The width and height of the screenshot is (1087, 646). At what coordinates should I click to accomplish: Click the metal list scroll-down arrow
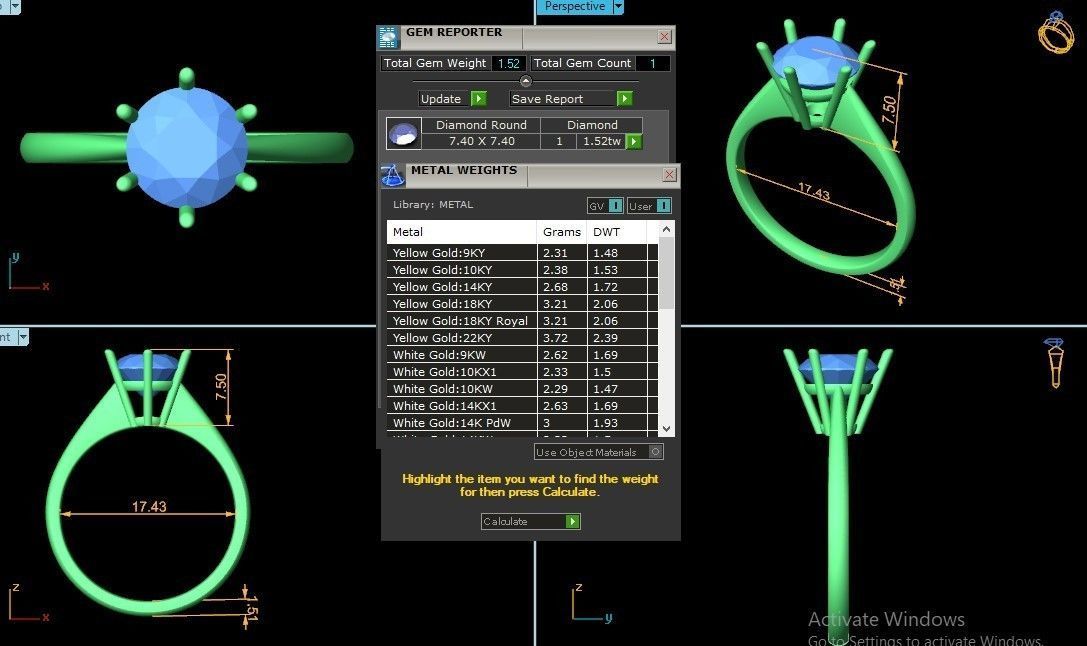666,429
